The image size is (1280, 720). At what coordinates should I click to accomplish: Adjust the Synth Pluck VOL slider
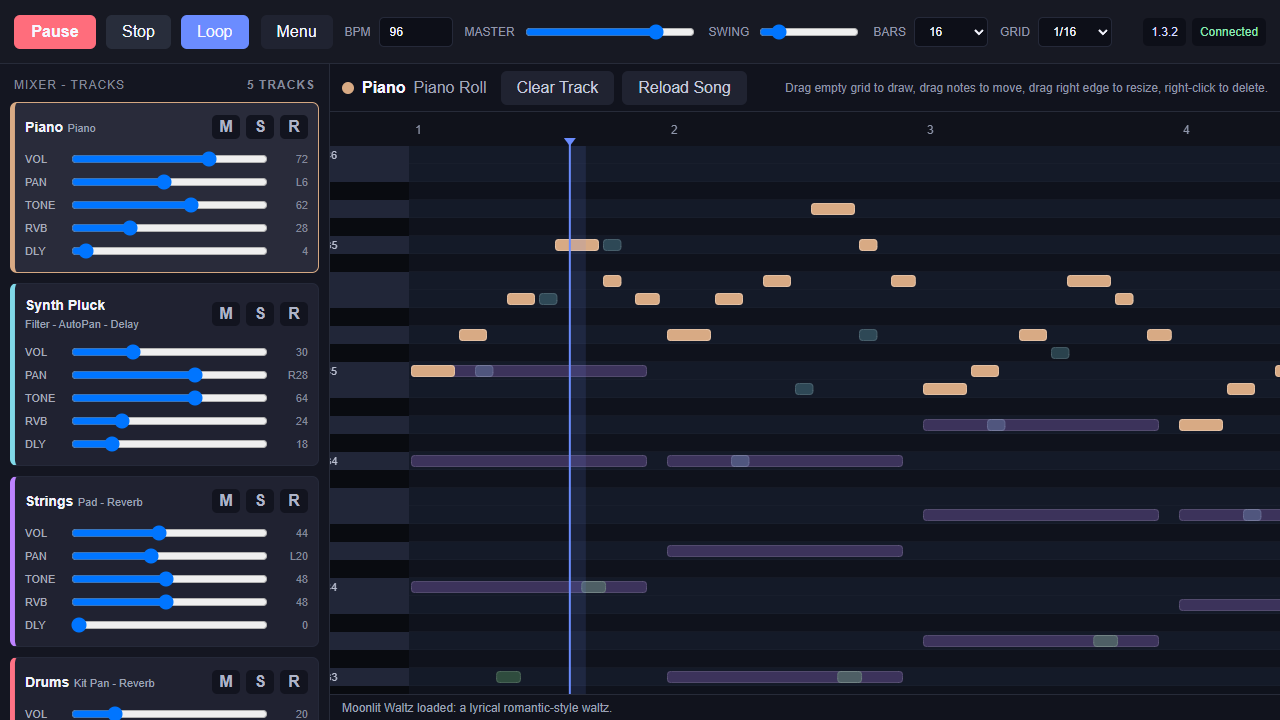coord(169,352)
